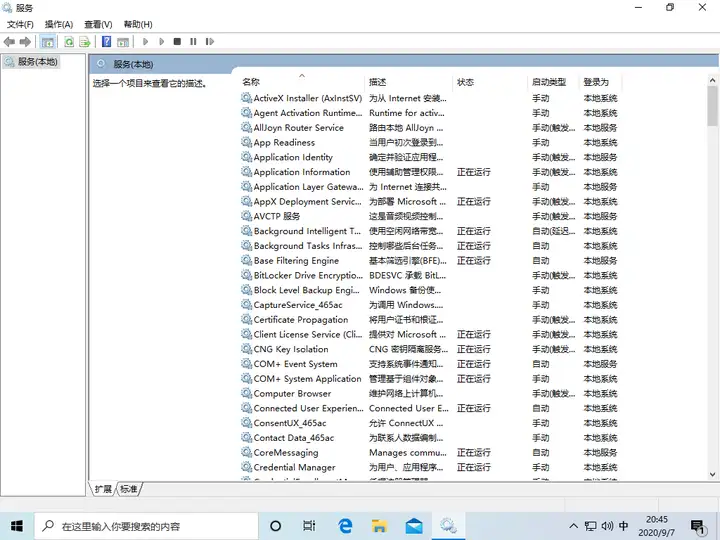Viewport: 720px width, 540px height.
Task: Click the Restart service icon
Action: click(210, 42)
